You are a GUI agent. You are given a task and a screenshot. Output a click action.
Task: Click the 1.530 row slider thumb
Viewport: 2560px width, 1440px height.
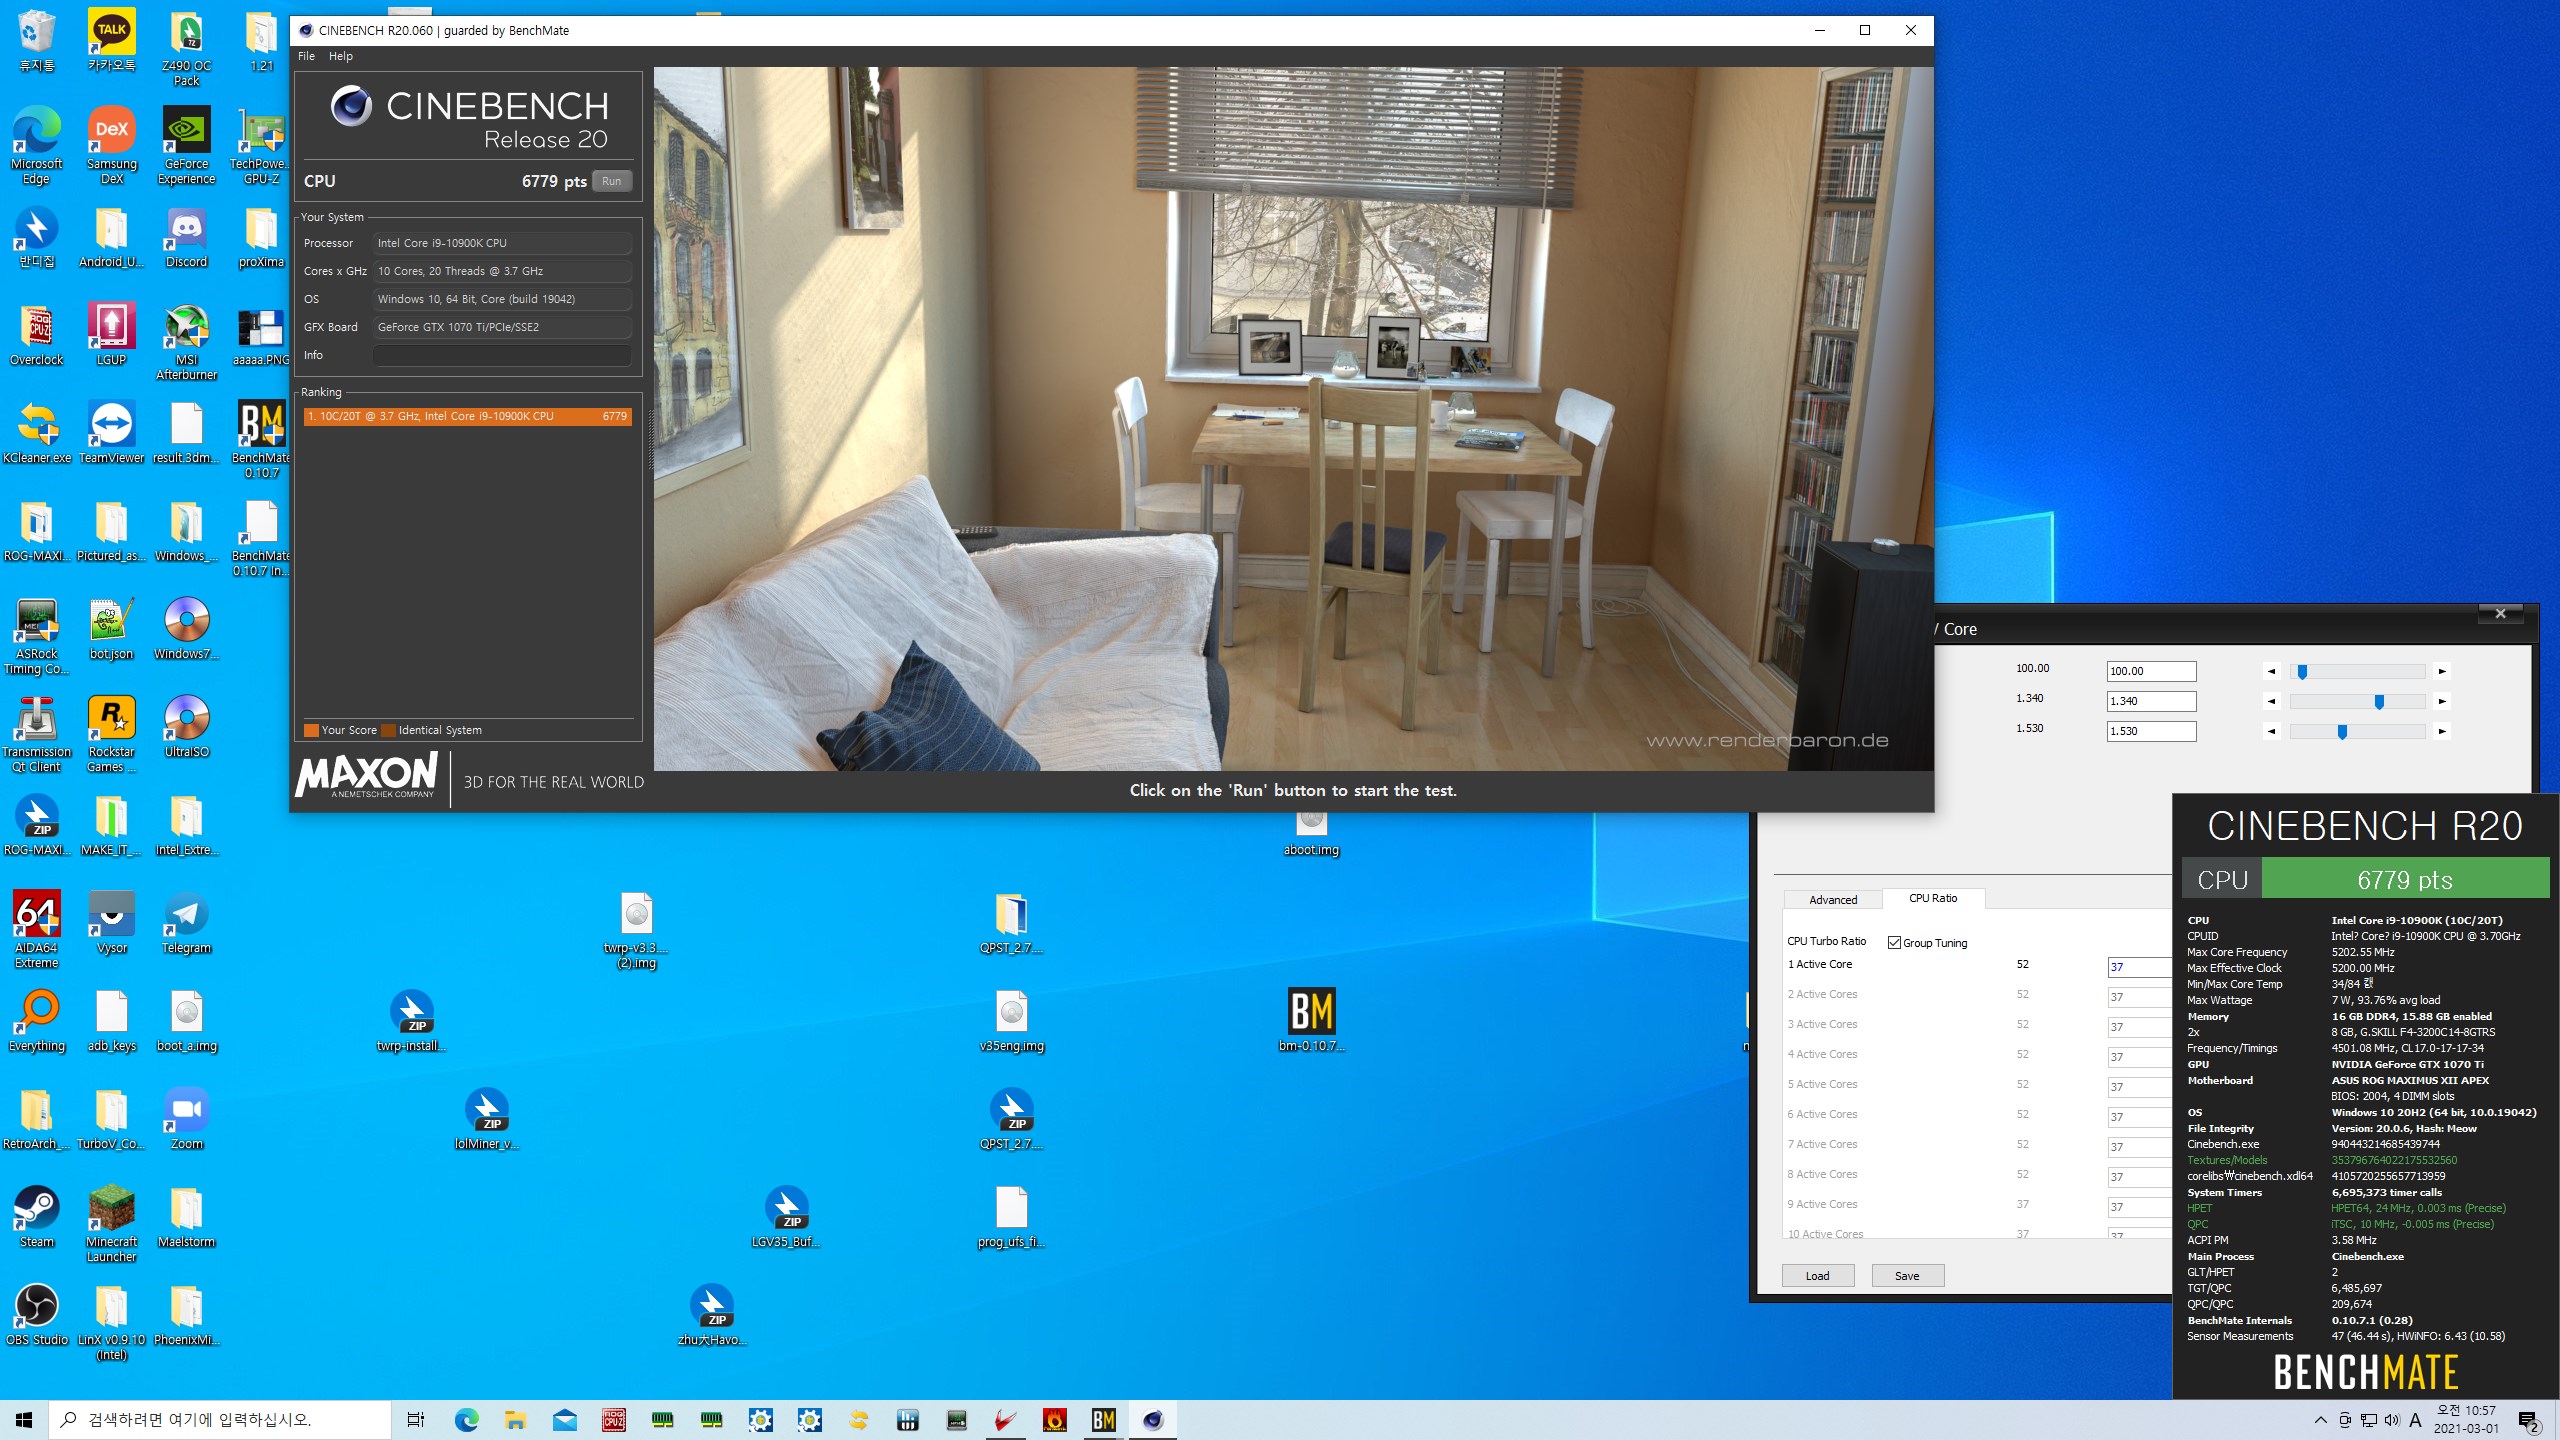pos(2342,732)
